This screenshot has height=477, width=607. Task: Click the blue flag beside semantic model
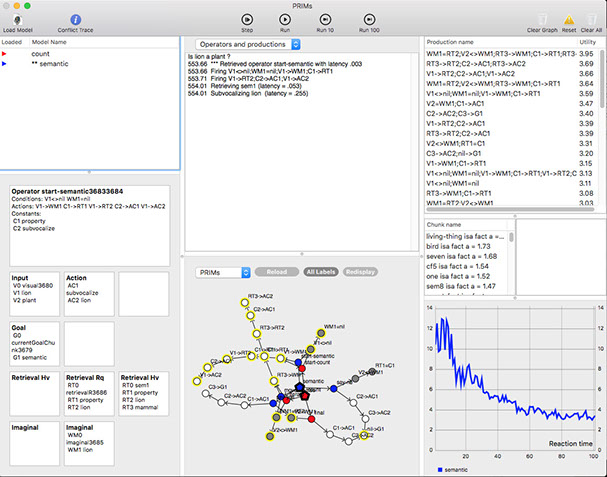[x=4, y=64]
